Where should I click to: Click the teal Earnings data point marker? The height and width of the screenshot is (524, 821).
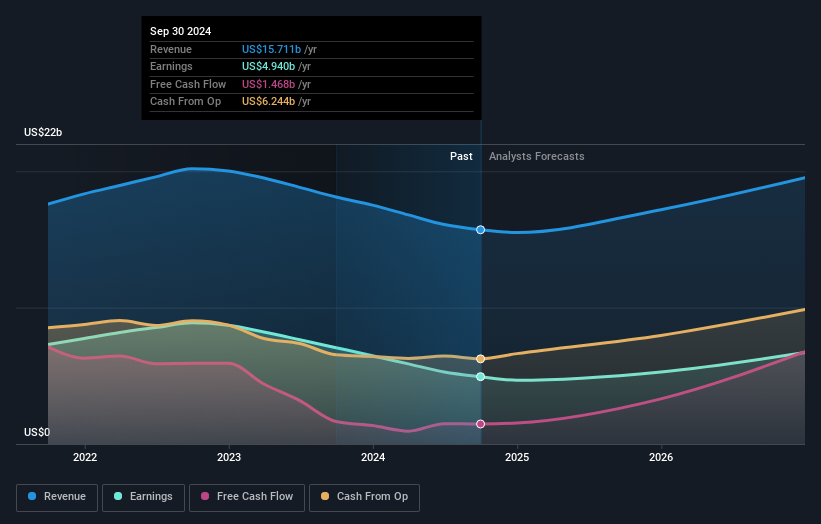[x=481, y=377]
